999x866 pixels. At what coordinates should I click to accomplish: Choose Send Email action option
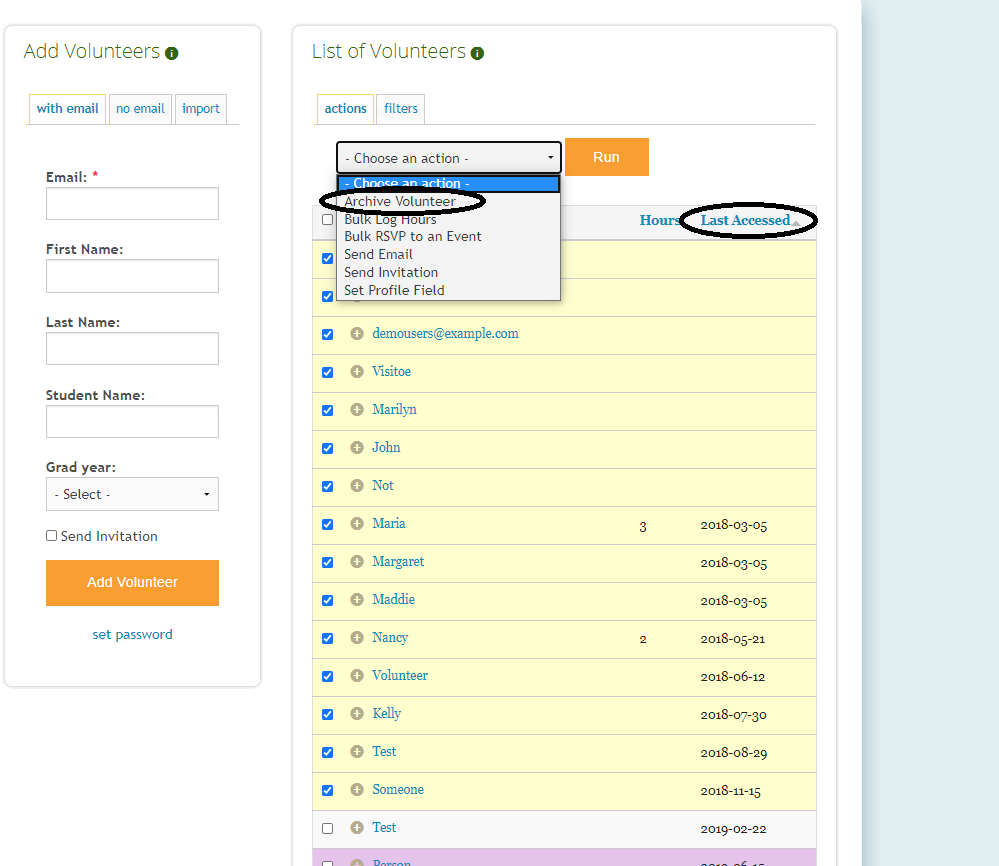coord(449,254)
